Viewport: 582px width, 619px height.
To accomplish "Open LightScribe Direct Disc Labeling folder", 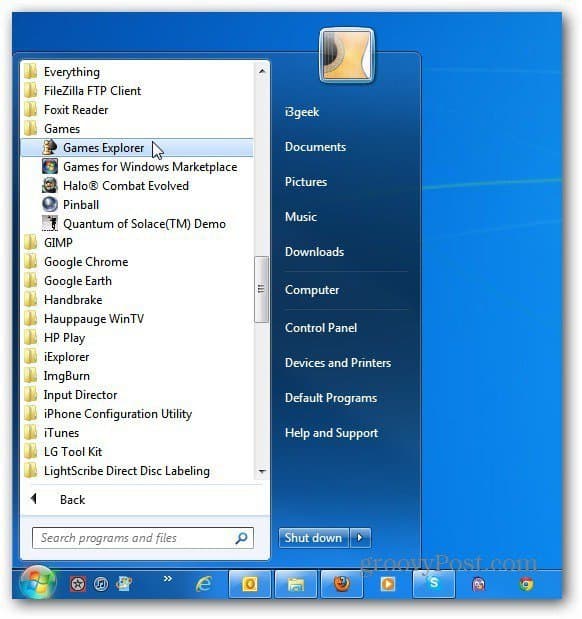I will coord(116,471).
